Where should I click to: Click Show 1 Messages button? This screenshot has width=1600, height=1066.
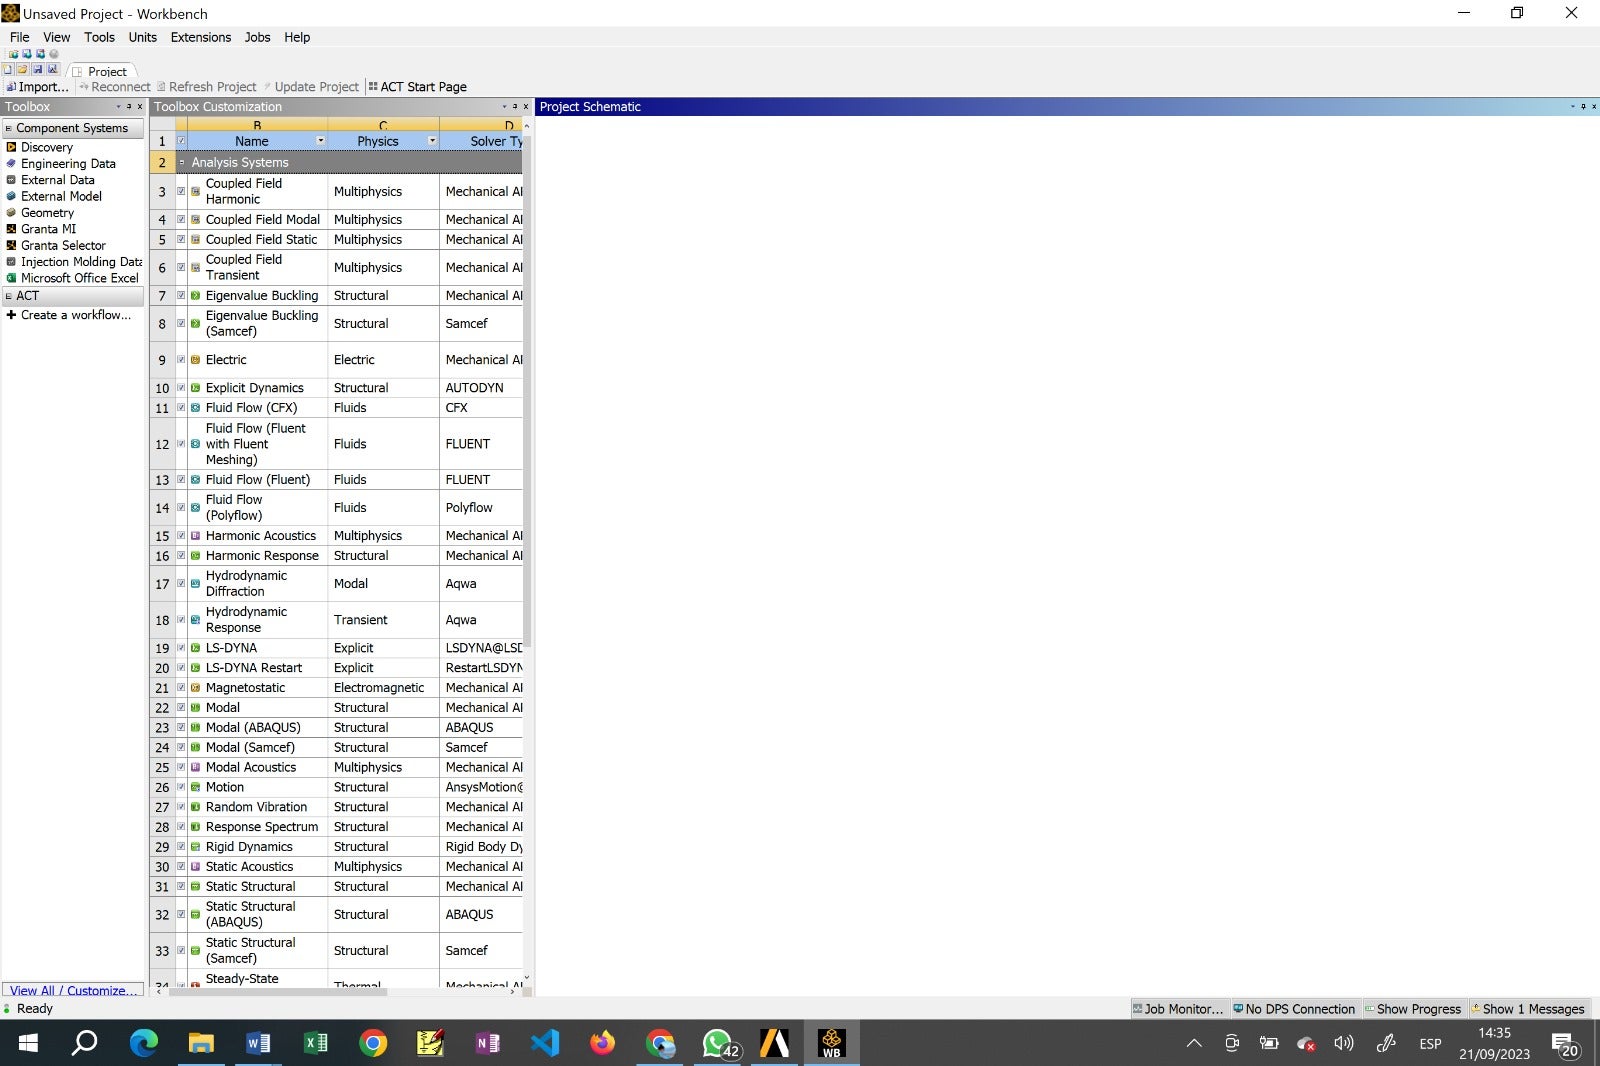(1527, 1009)
